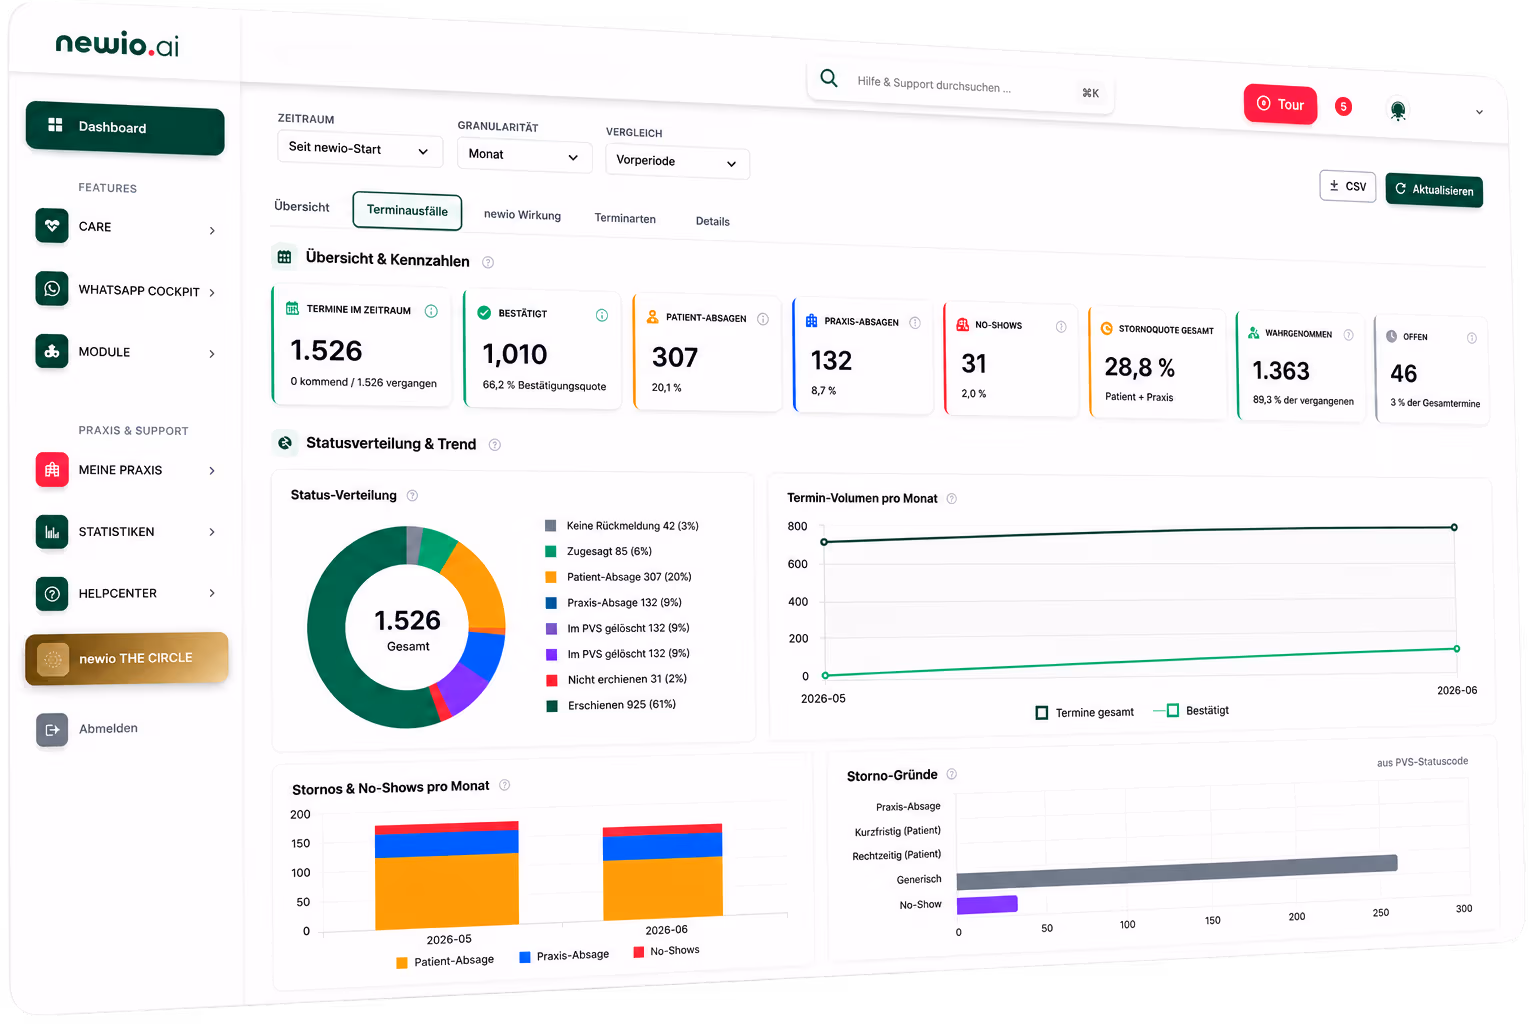Open the Granularität dropdown set to Monat

(x=525, y=155)
